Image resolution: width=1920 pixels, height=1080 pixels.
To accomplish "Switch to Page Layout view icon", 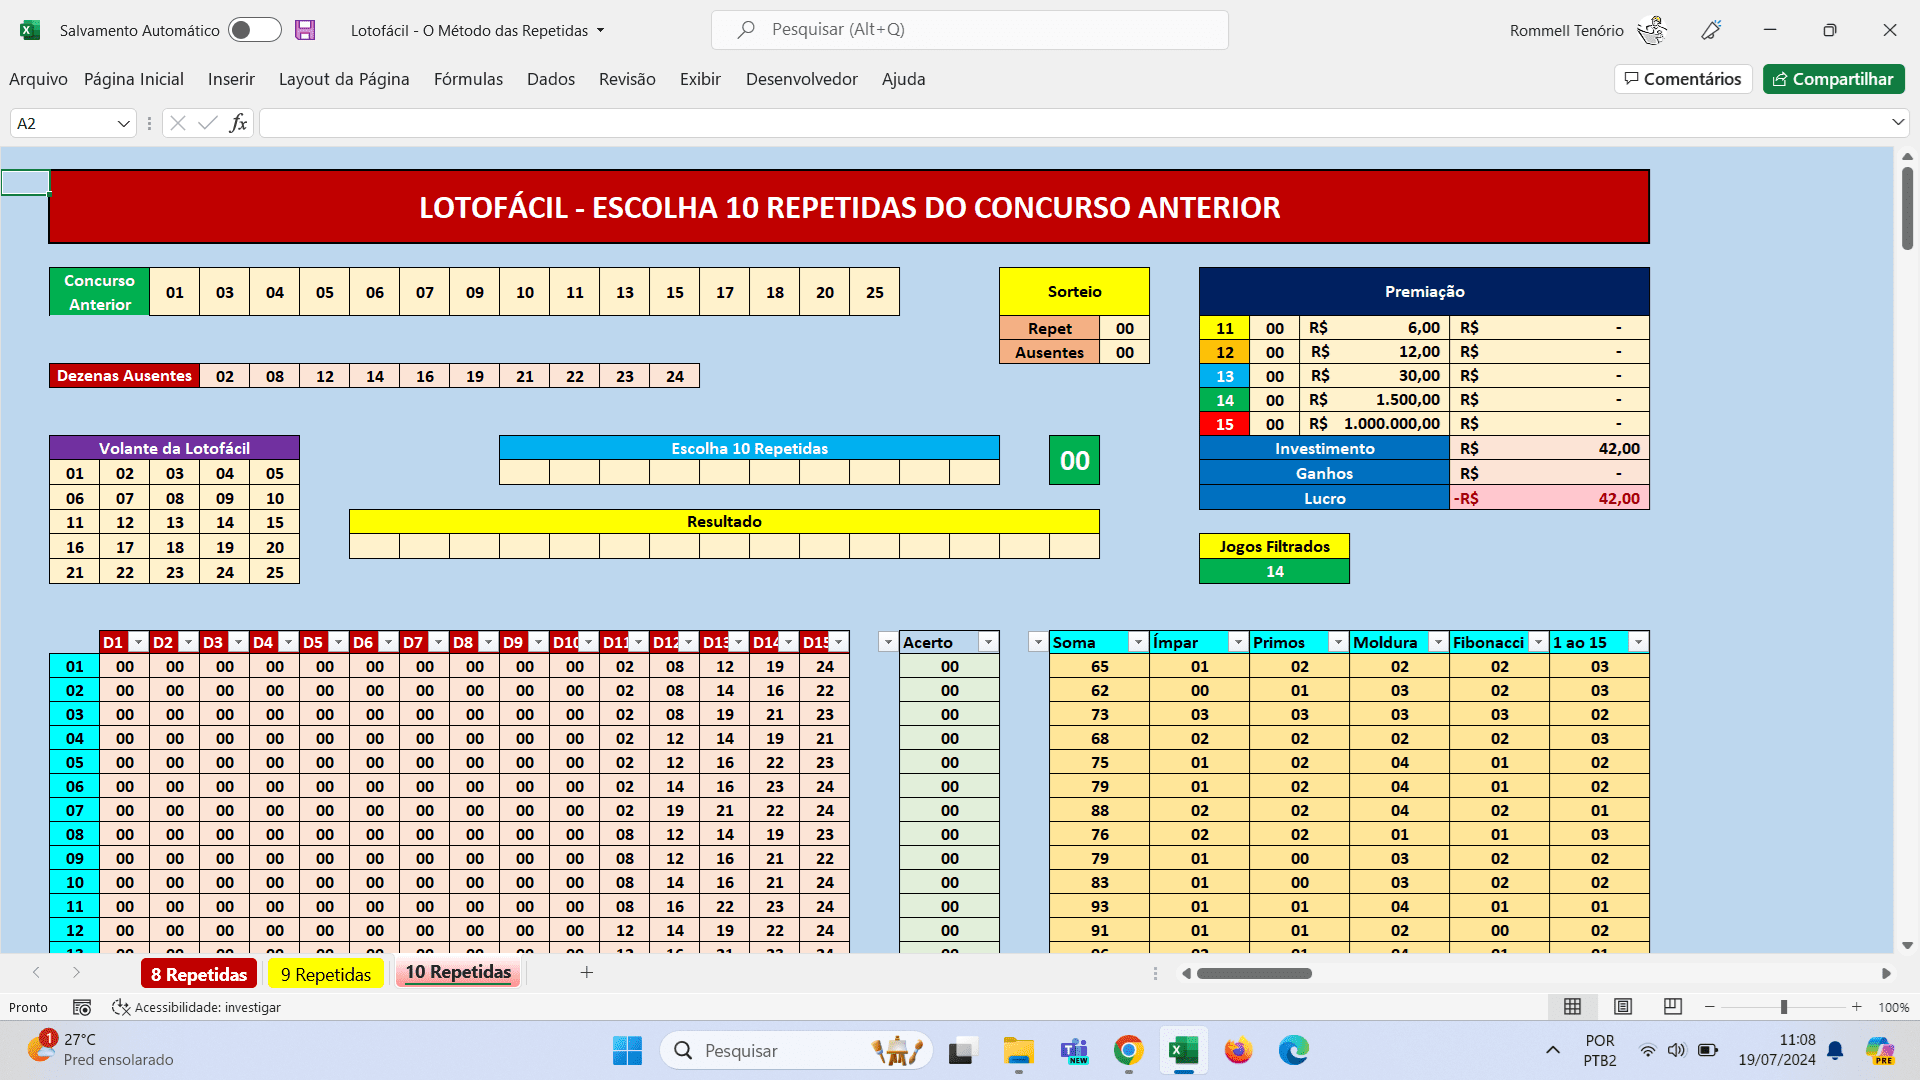I will [x=1623, y=1006].
